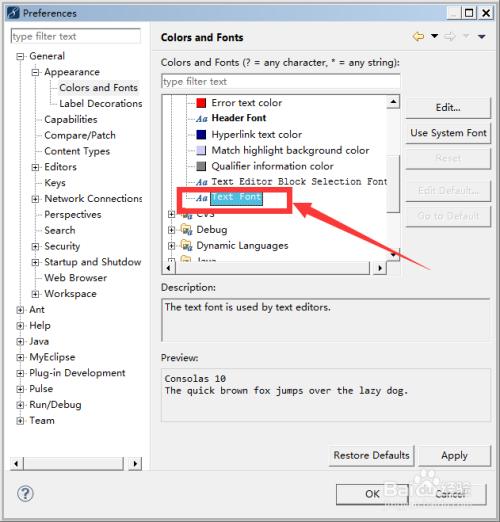The image size is (500, 522).
Task: Click the yellow back navigation arrow
Action: pos(419,36)
